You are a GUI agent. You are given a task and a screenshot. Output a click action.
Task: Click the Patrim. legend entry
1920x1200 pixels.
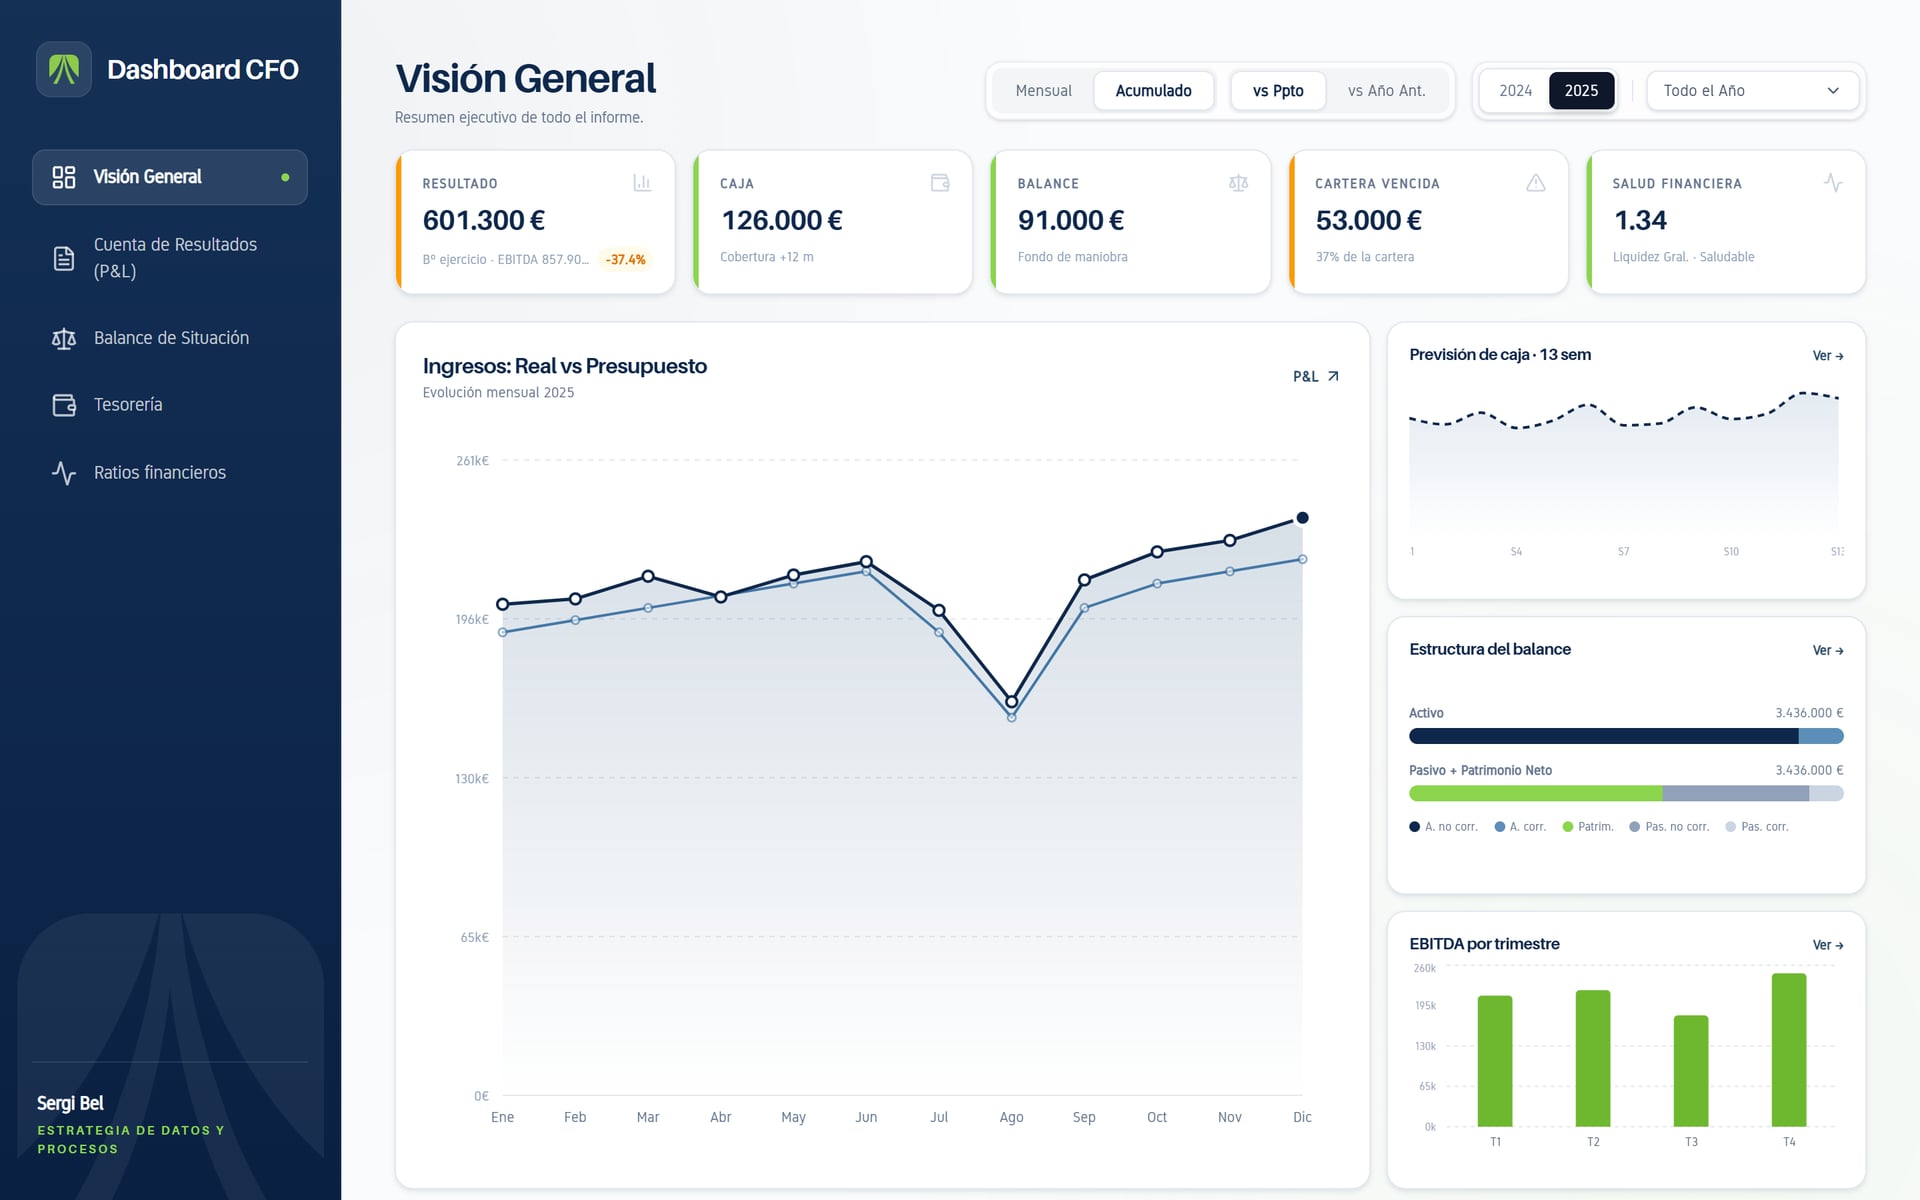[1588, 827]
